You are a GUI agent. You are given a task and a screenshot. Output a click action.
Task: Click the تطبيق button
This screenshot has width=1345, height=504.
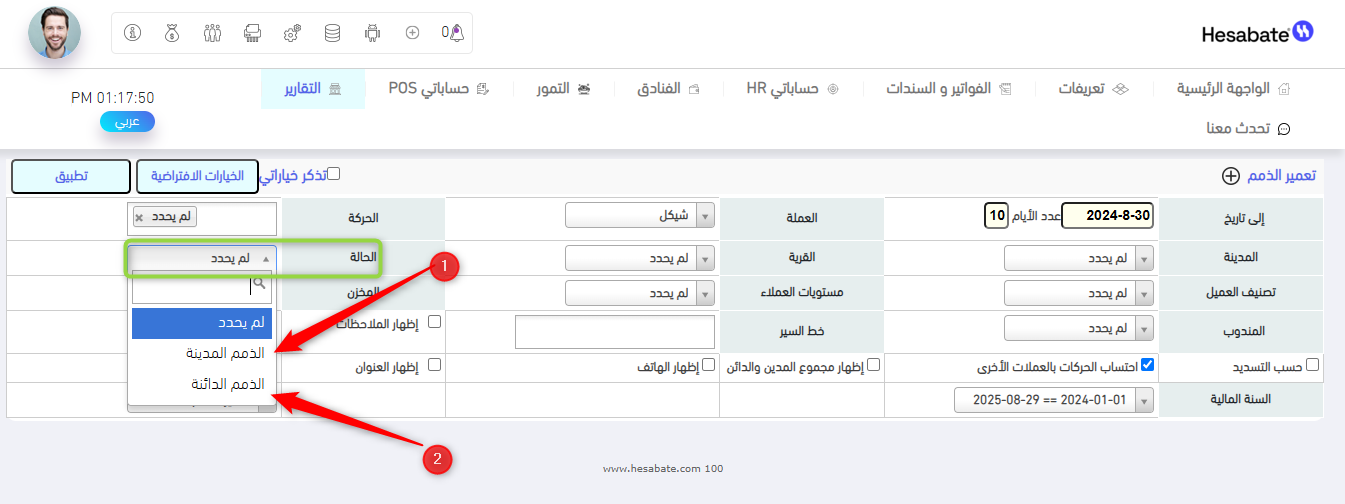pos(71,177)
